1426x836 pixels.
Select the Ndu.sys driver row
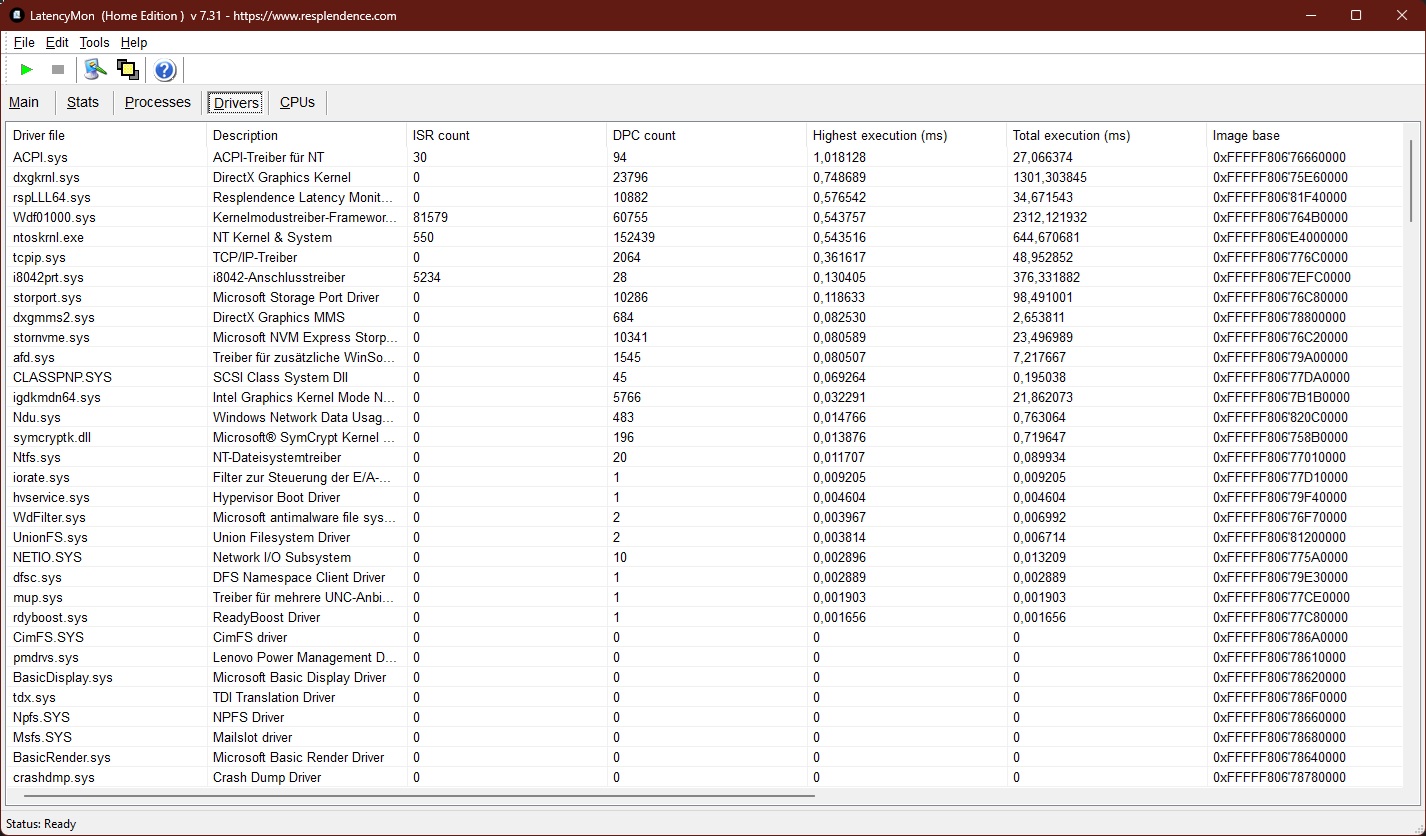click(x=705, y=417)
